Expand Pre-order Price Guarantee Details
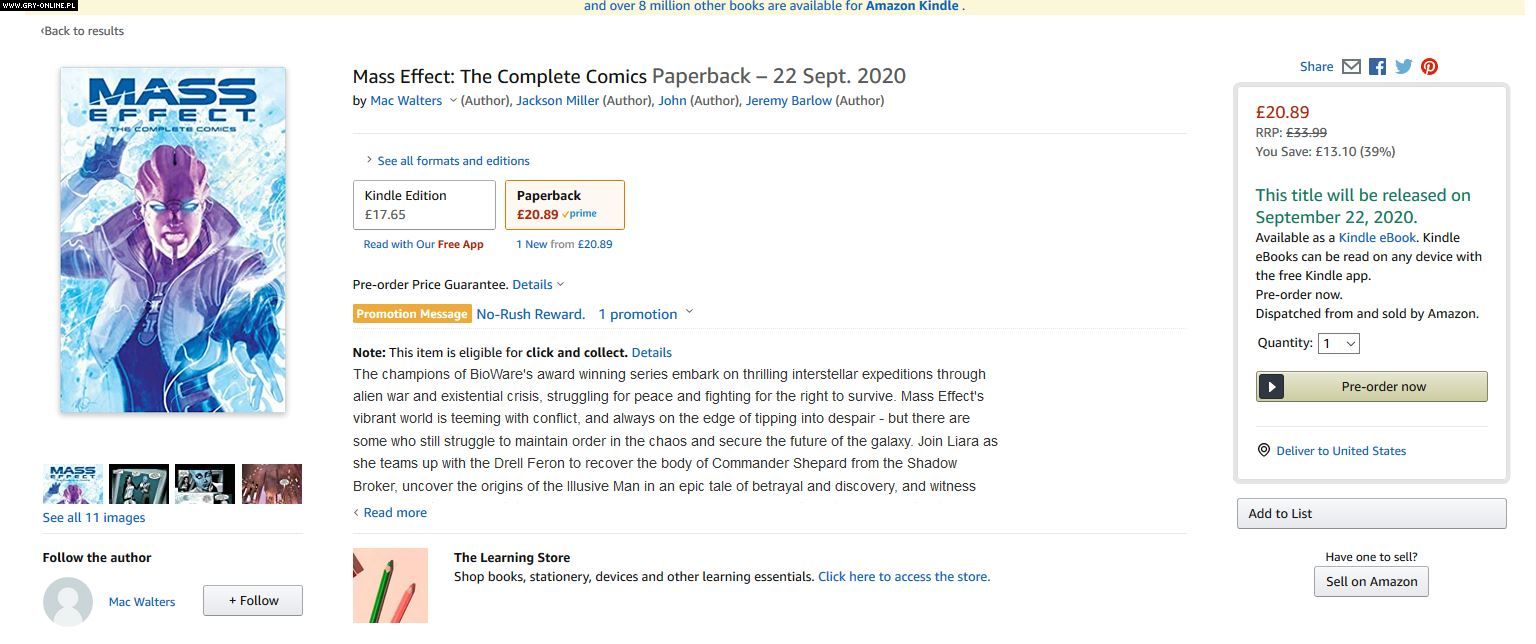 [x=538, y=285]
